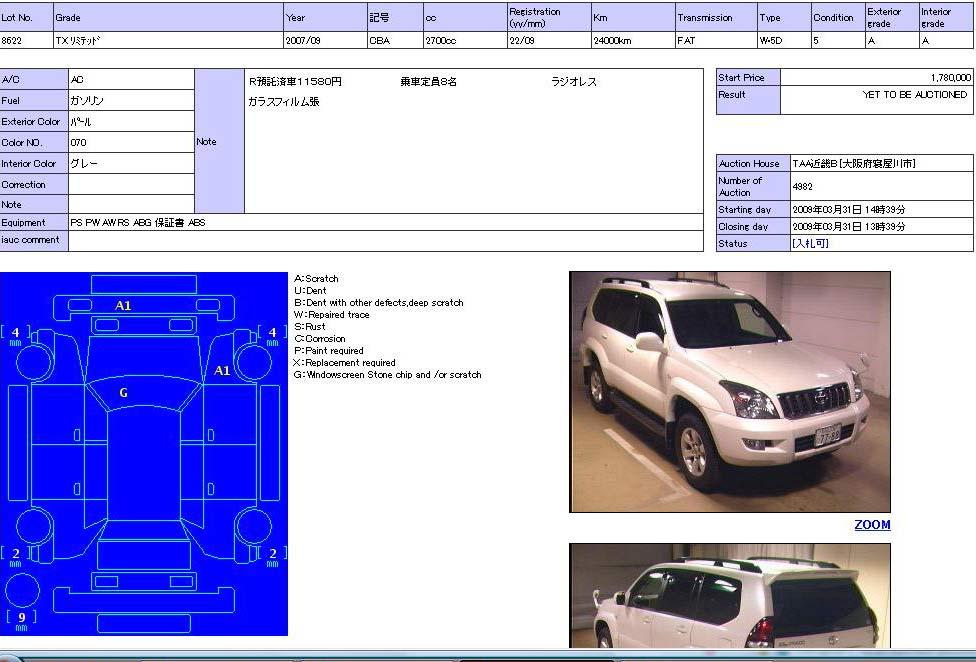Select the color number 070
Image resolution: width=976 pixels, height=662 pixels.
tap(78, 142)
